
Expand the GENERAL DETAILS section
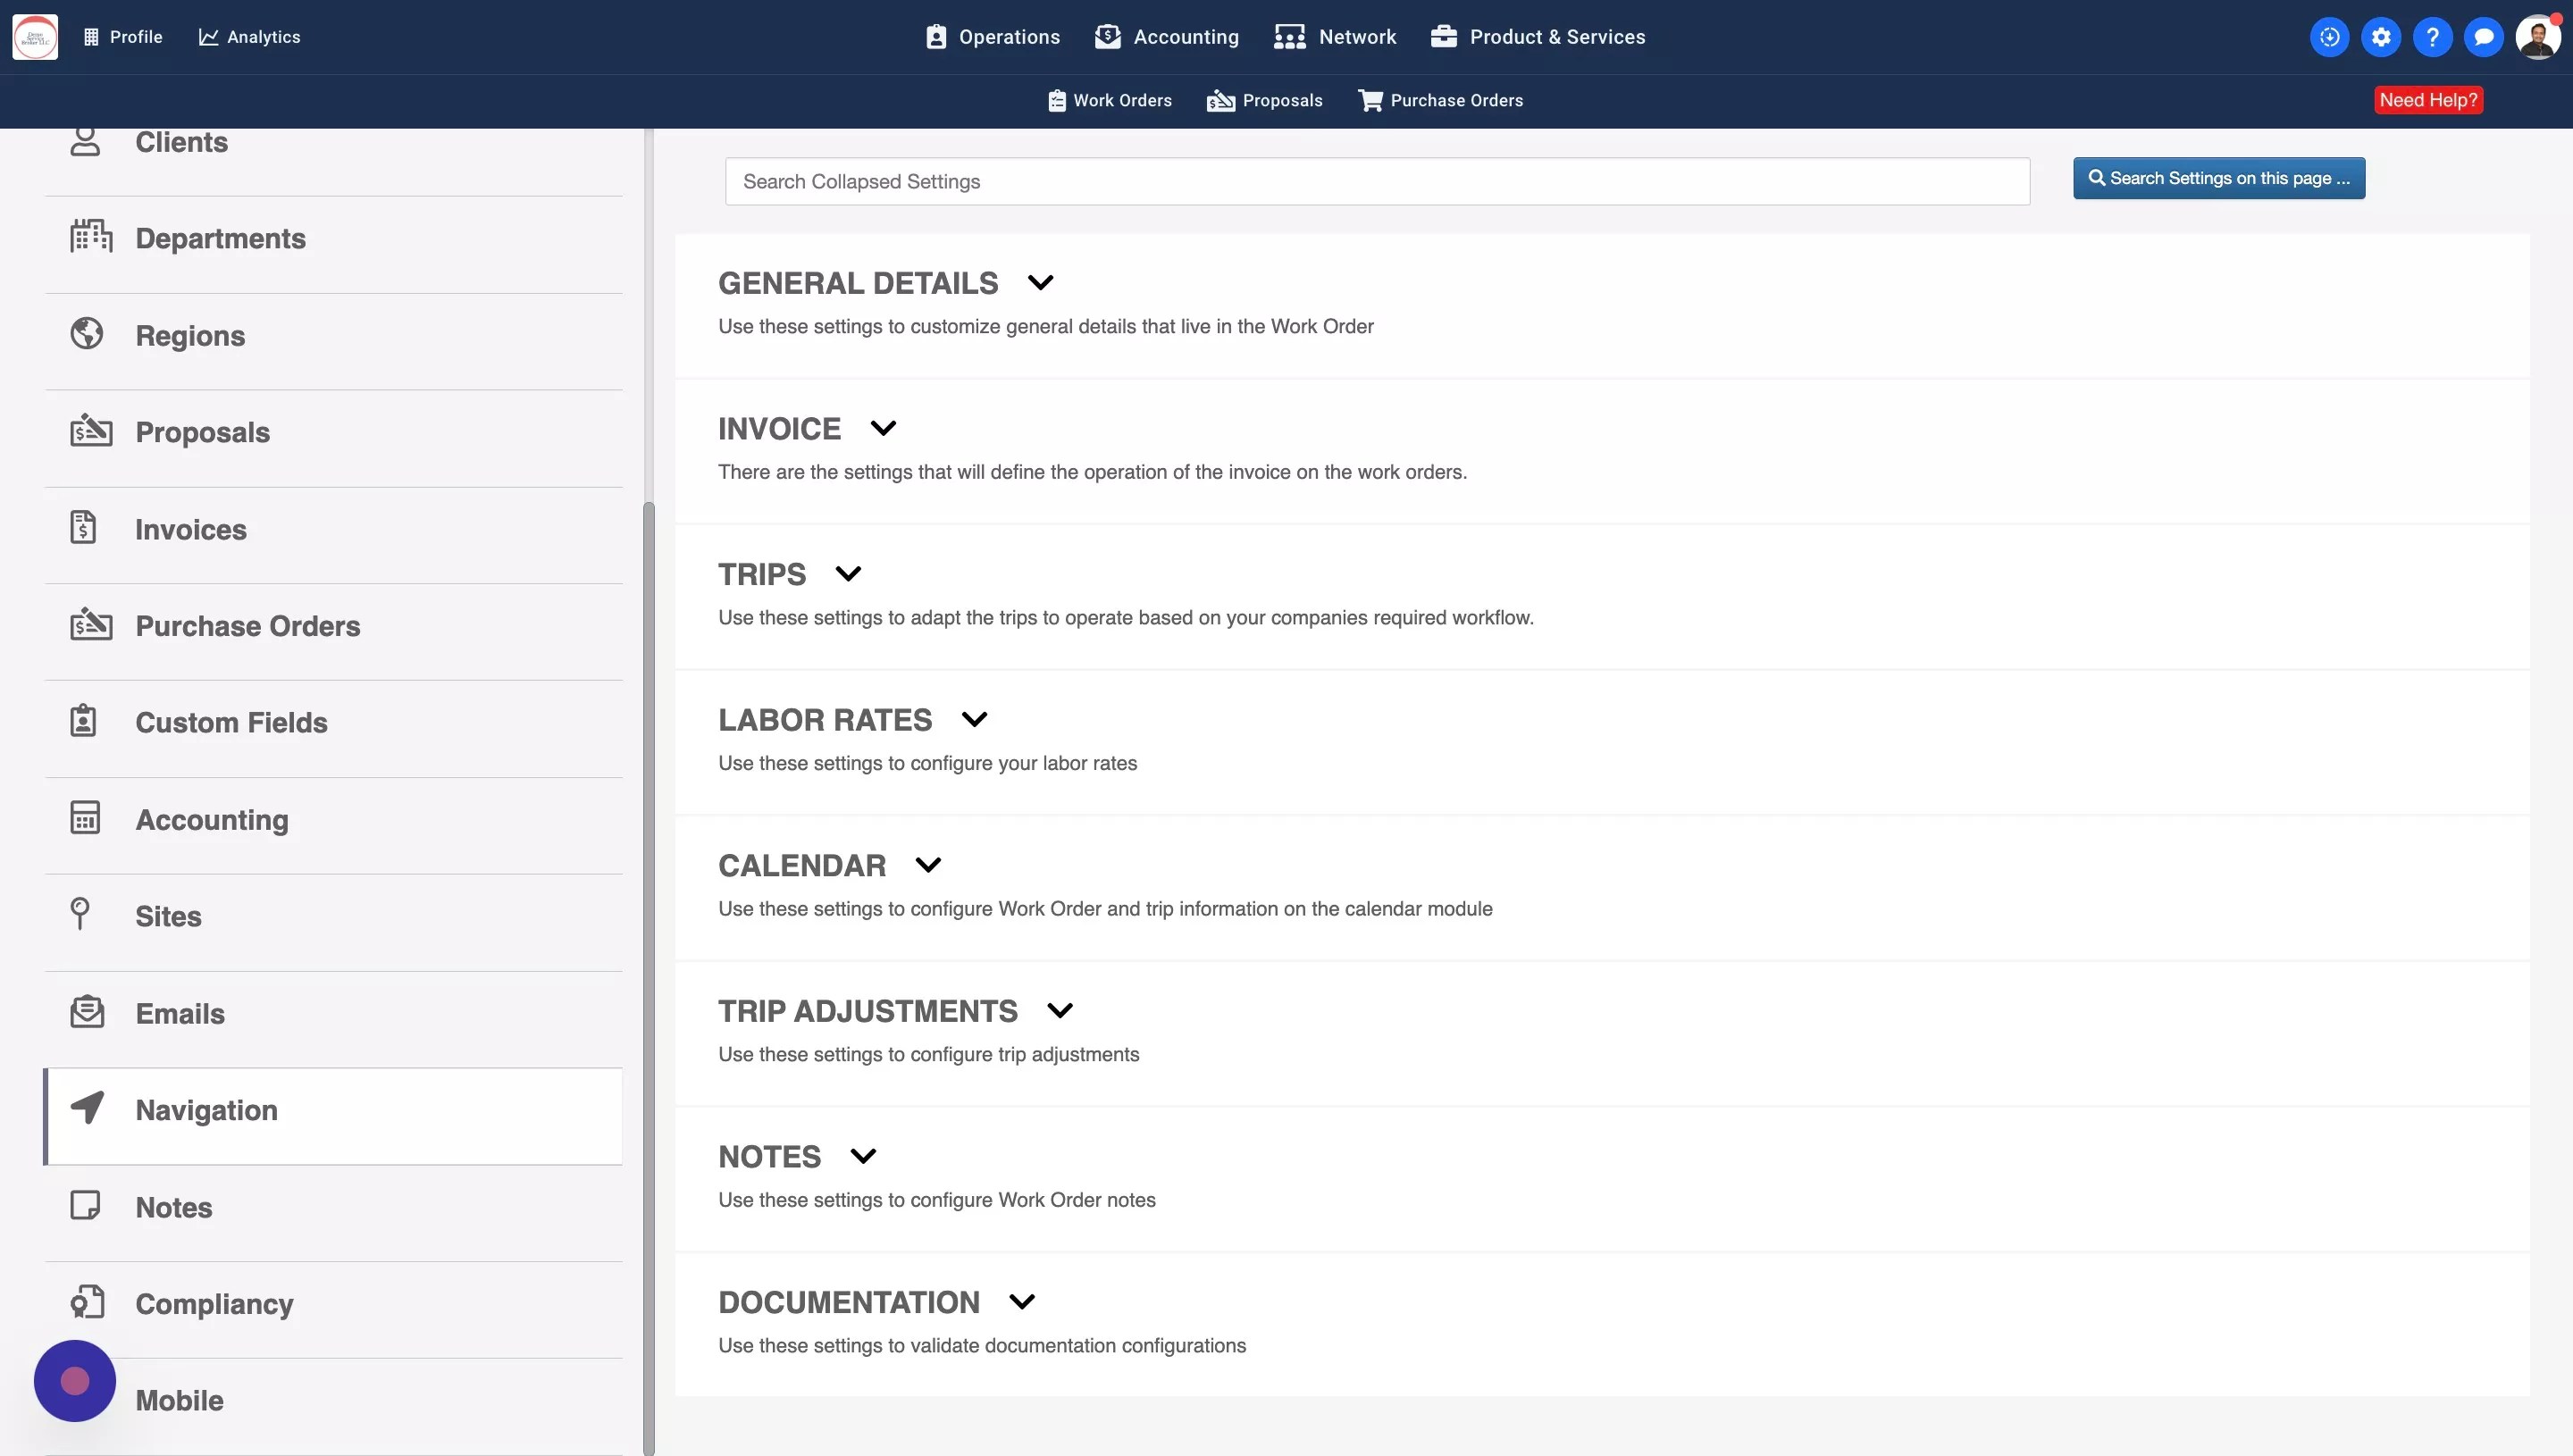pos(1040,283)
